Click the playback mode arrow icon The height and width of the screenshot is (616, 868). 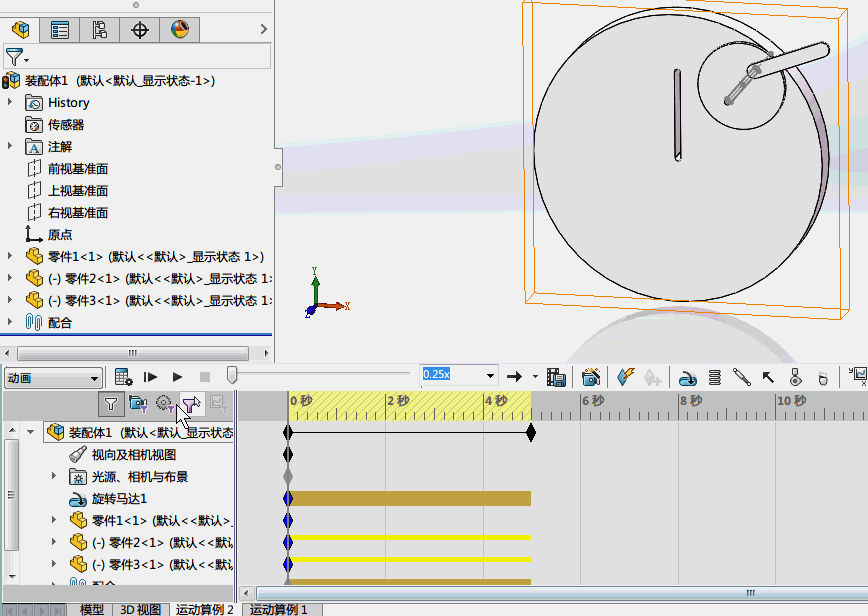tap(514, 377)
